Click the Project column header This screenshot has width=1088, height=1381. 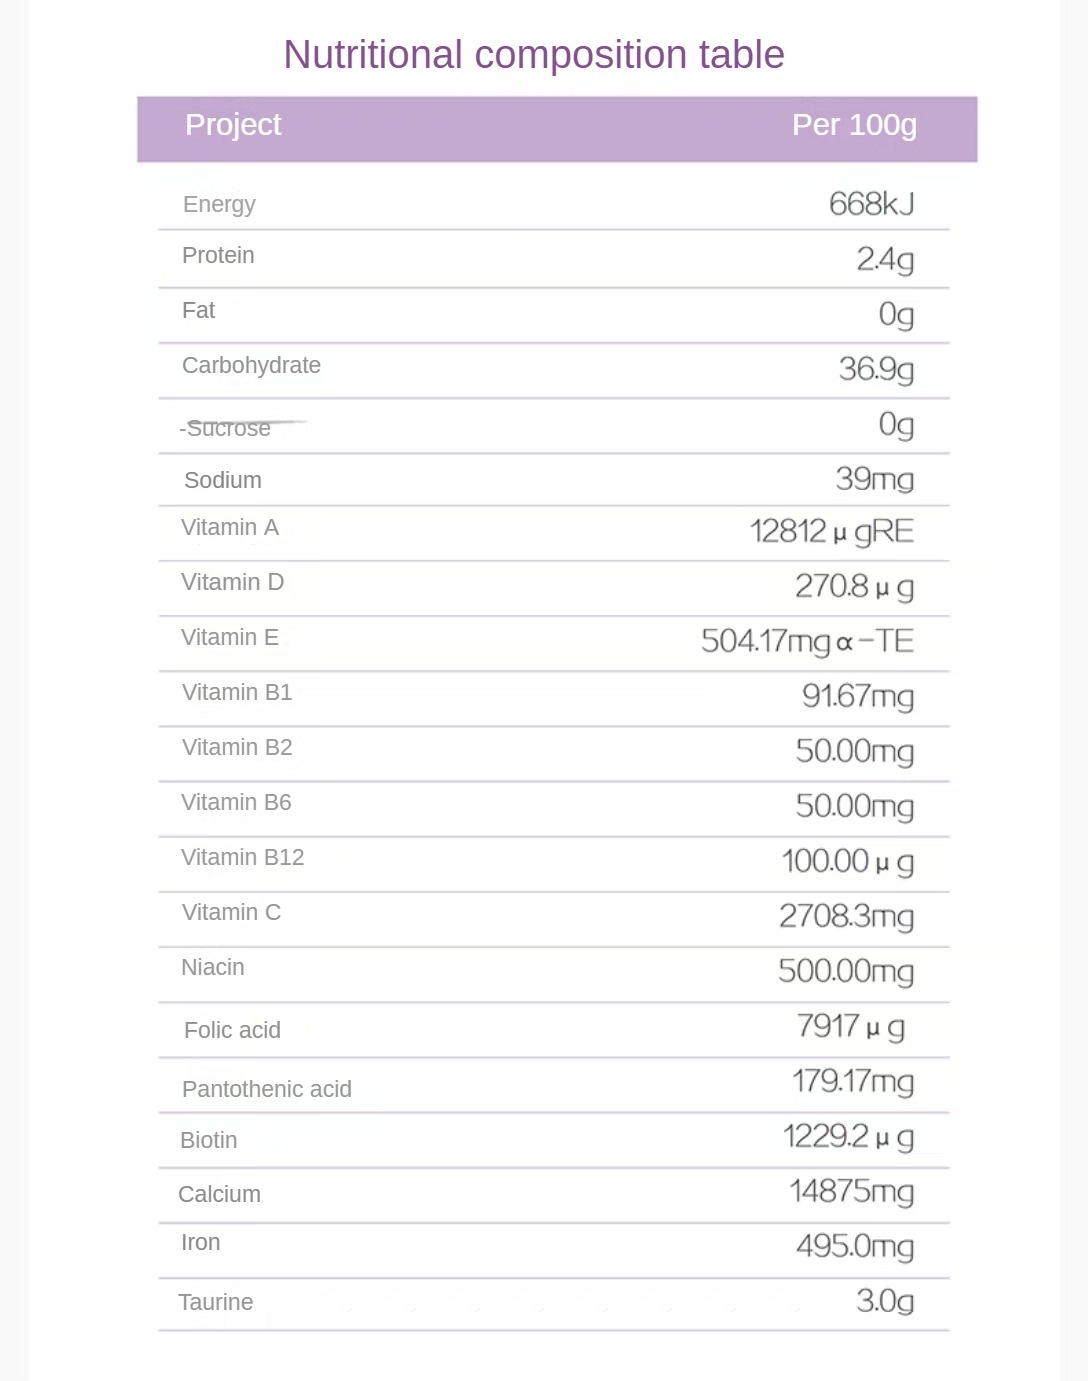[x=233, y=125]
